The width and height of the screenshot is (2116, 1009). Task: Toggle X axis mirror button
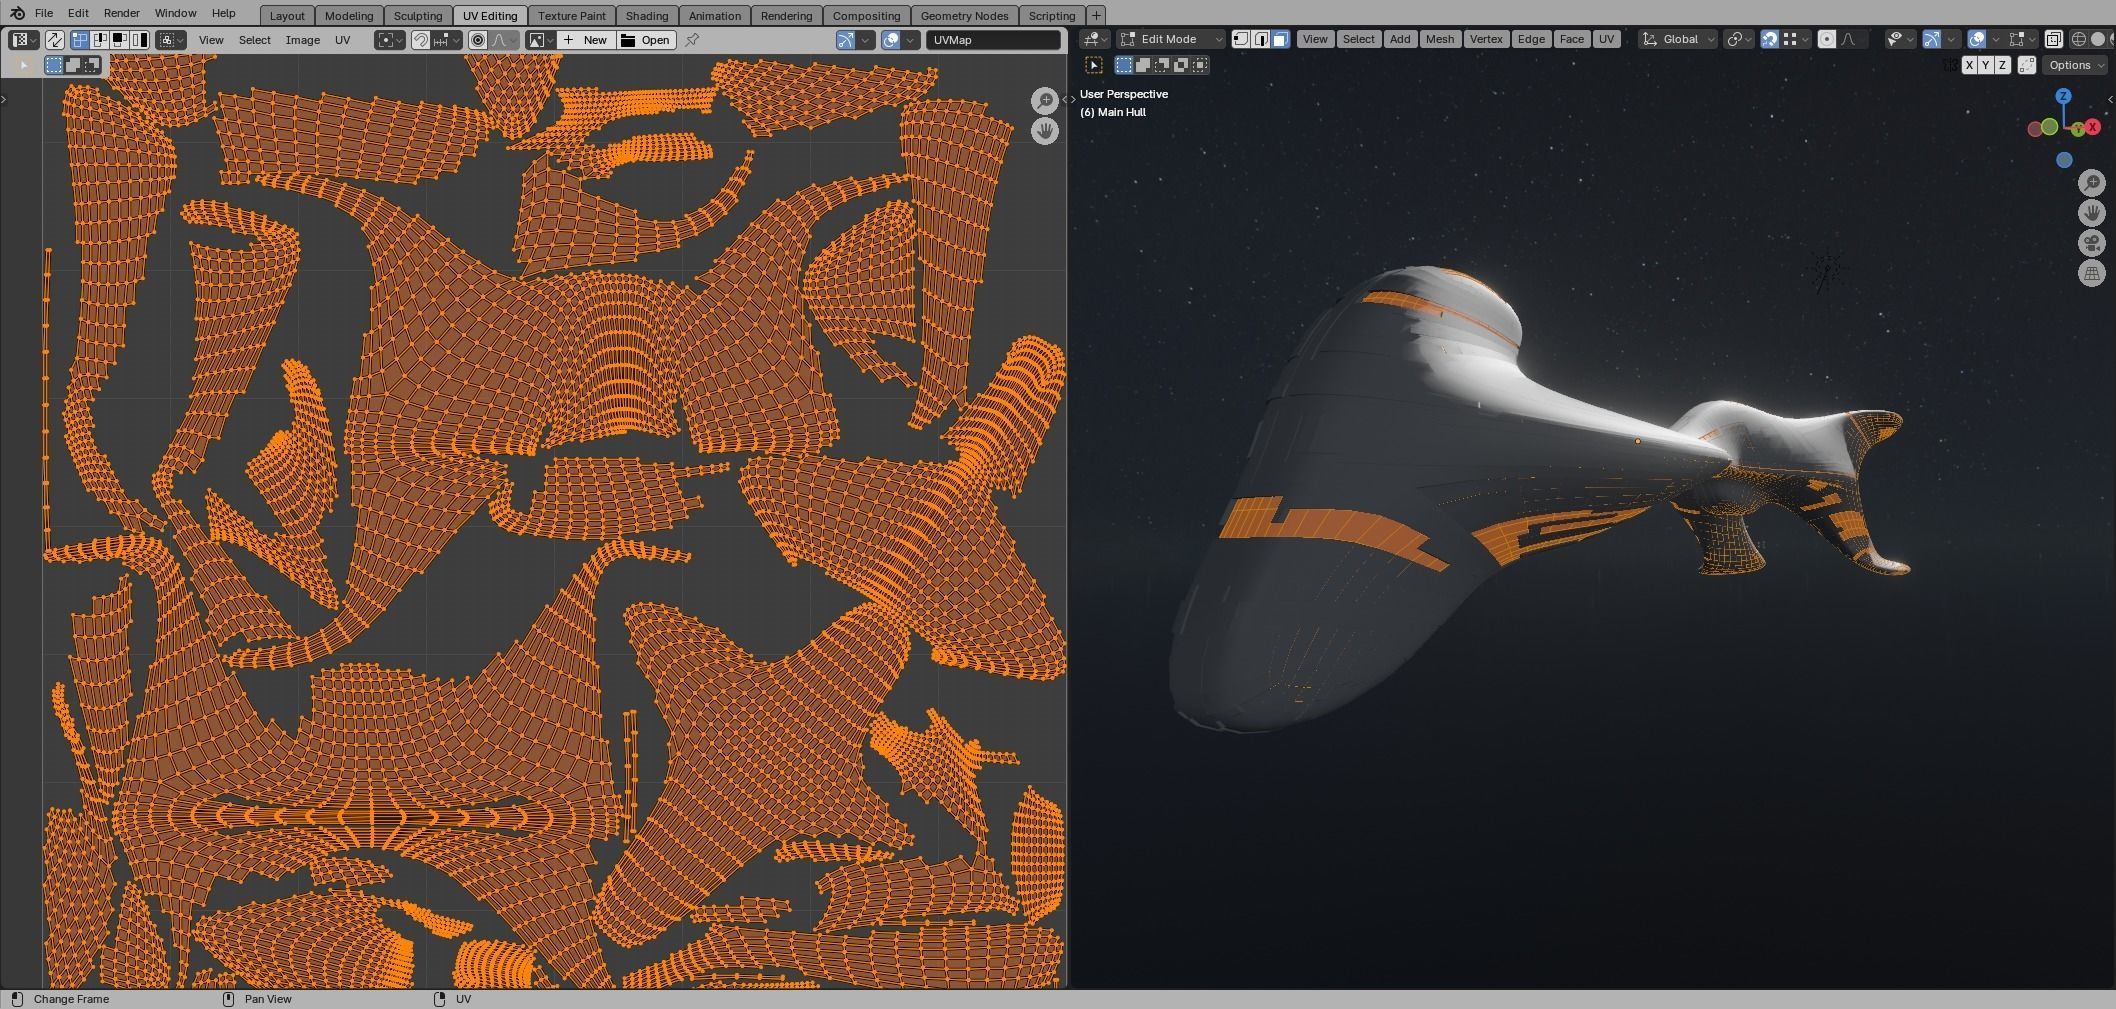[x=1969, y=65]
